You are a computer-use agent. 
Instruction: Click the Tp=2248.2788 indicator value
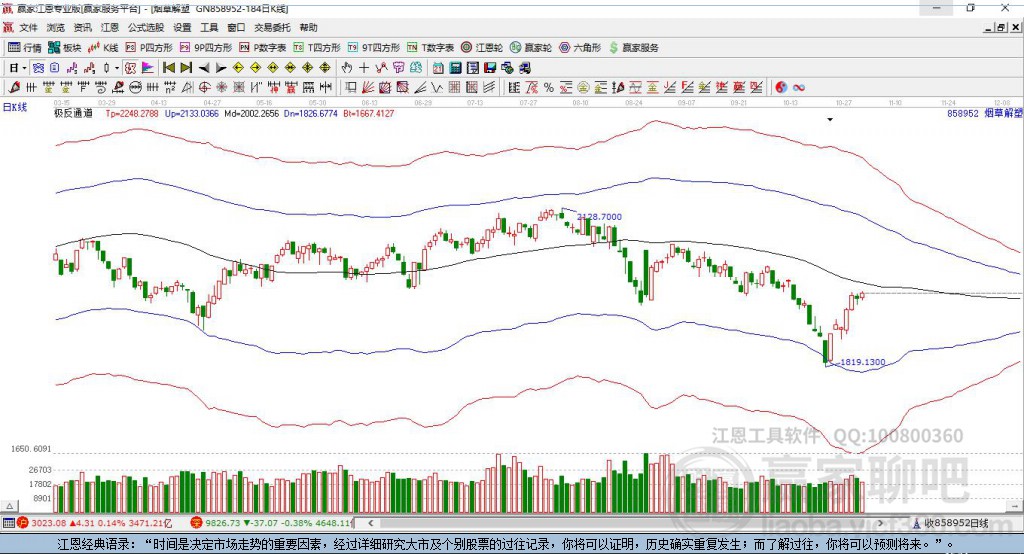tap(132, 114)
